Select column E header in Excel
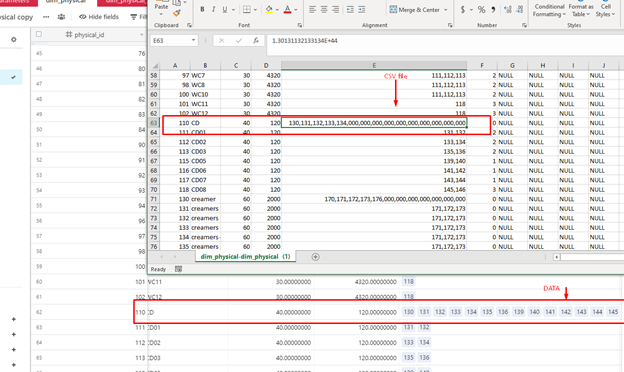Image resolution: width=624 pixels, height=372 pixels. pos(374,65)
